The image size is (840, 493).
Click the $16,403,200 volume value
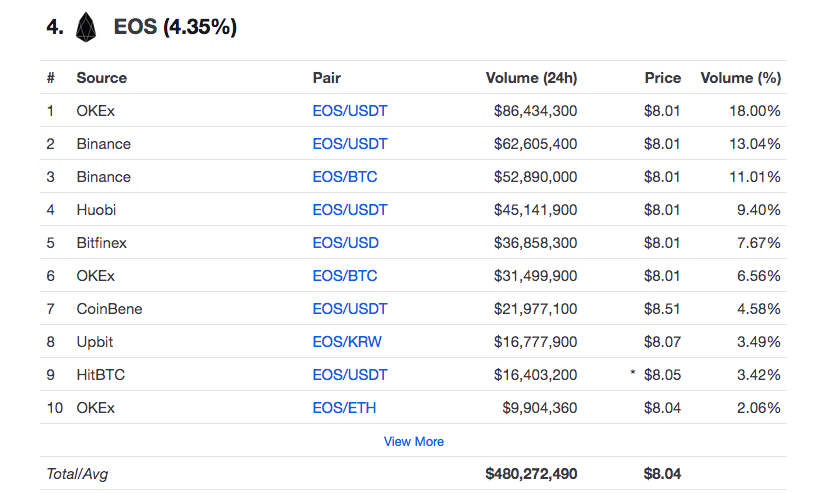click(536, 375)
